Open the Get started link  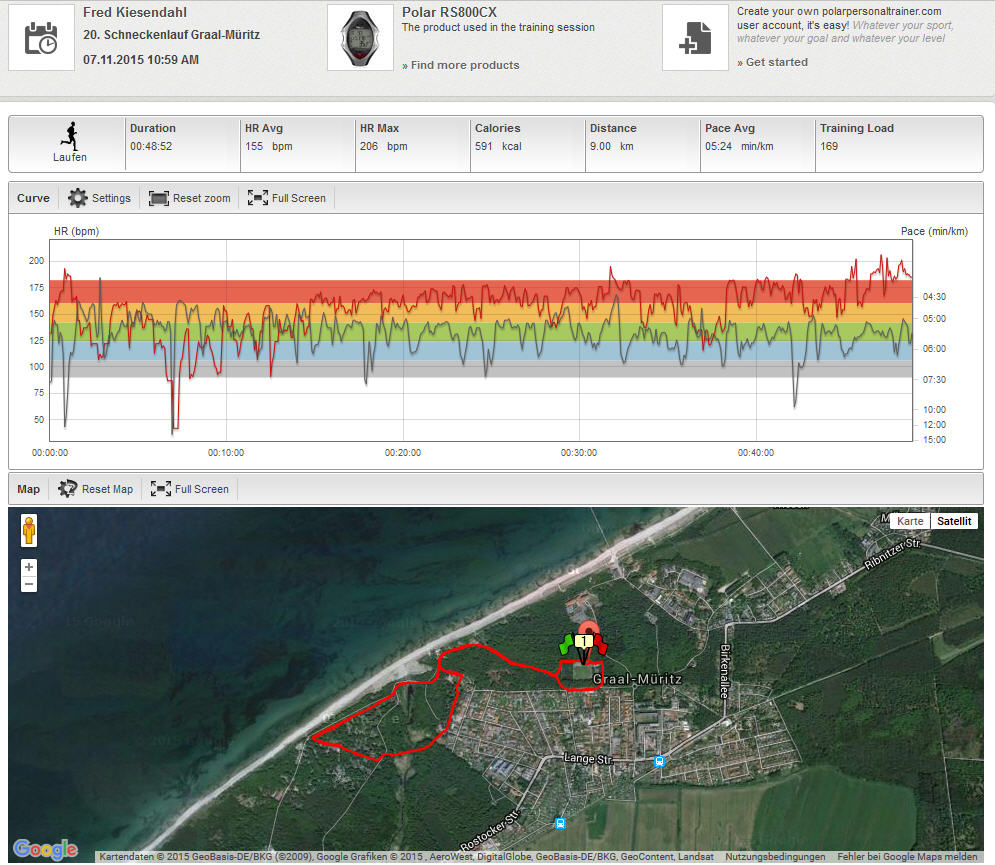pyautogui.click(x=772, y=62)
